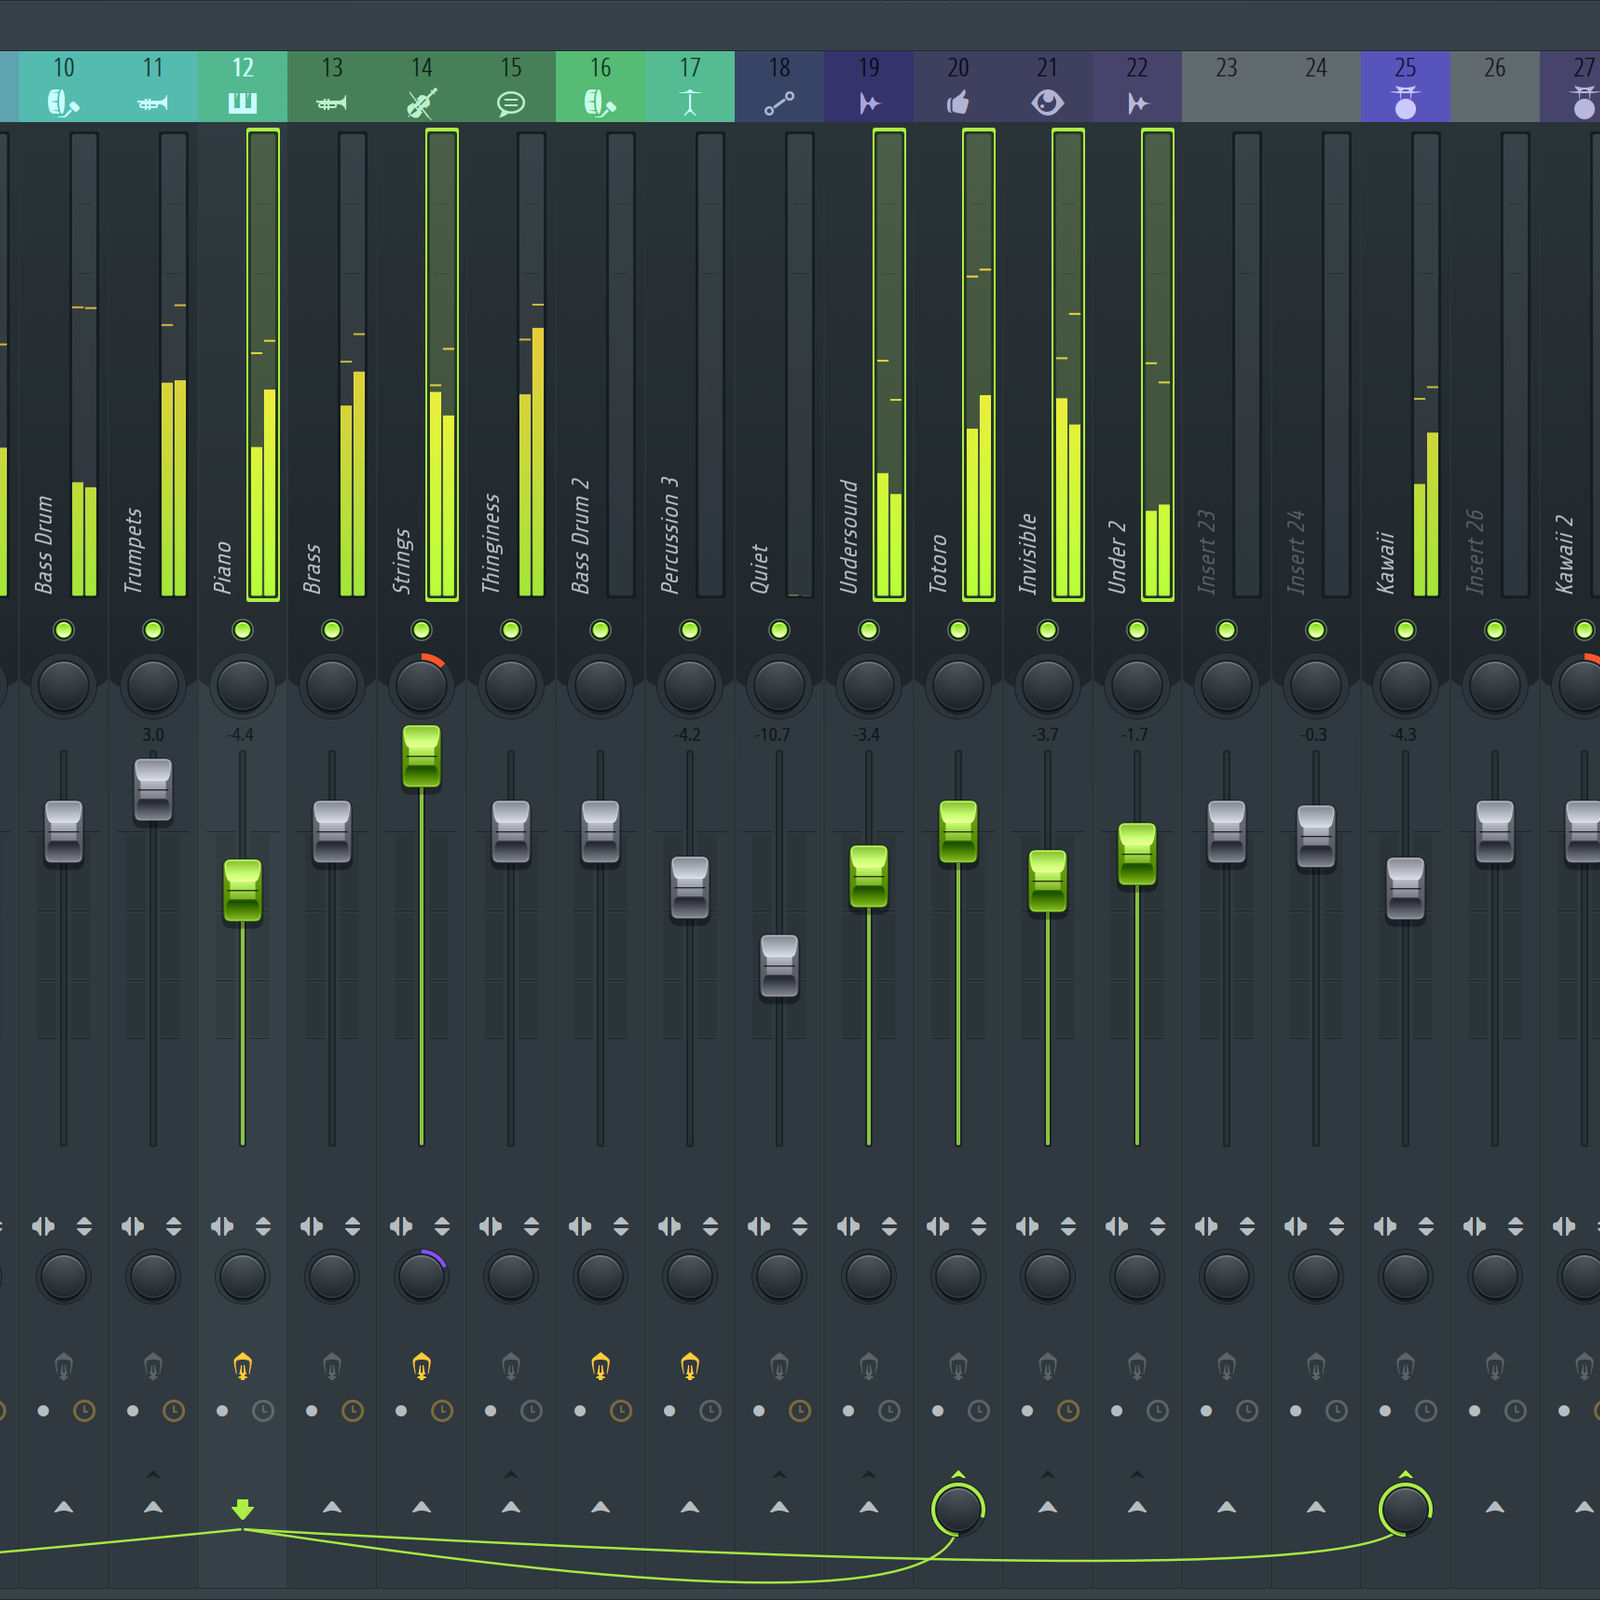Image resolution: width=1600 pixels, height=1600 pixels.
Task: Click the drum icon on track 10
Action: click(x=63, y=102)
